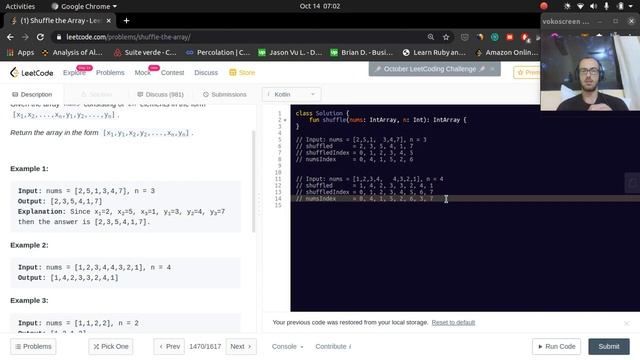Expand the Console panel
640x360 pixels.
288,347
